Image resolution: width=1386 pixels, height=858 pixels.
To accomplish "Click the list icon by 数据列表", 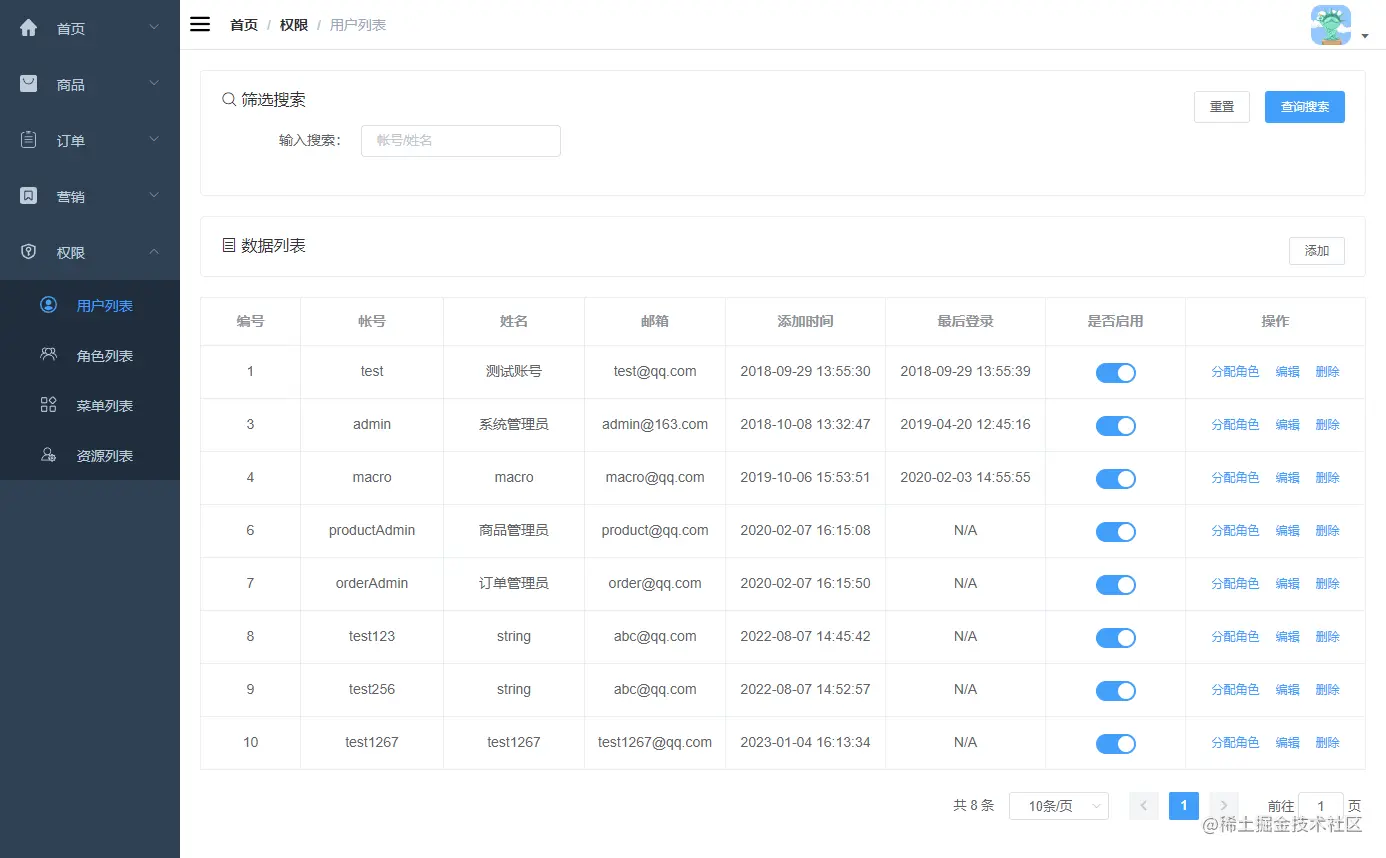I will [229, 245].
